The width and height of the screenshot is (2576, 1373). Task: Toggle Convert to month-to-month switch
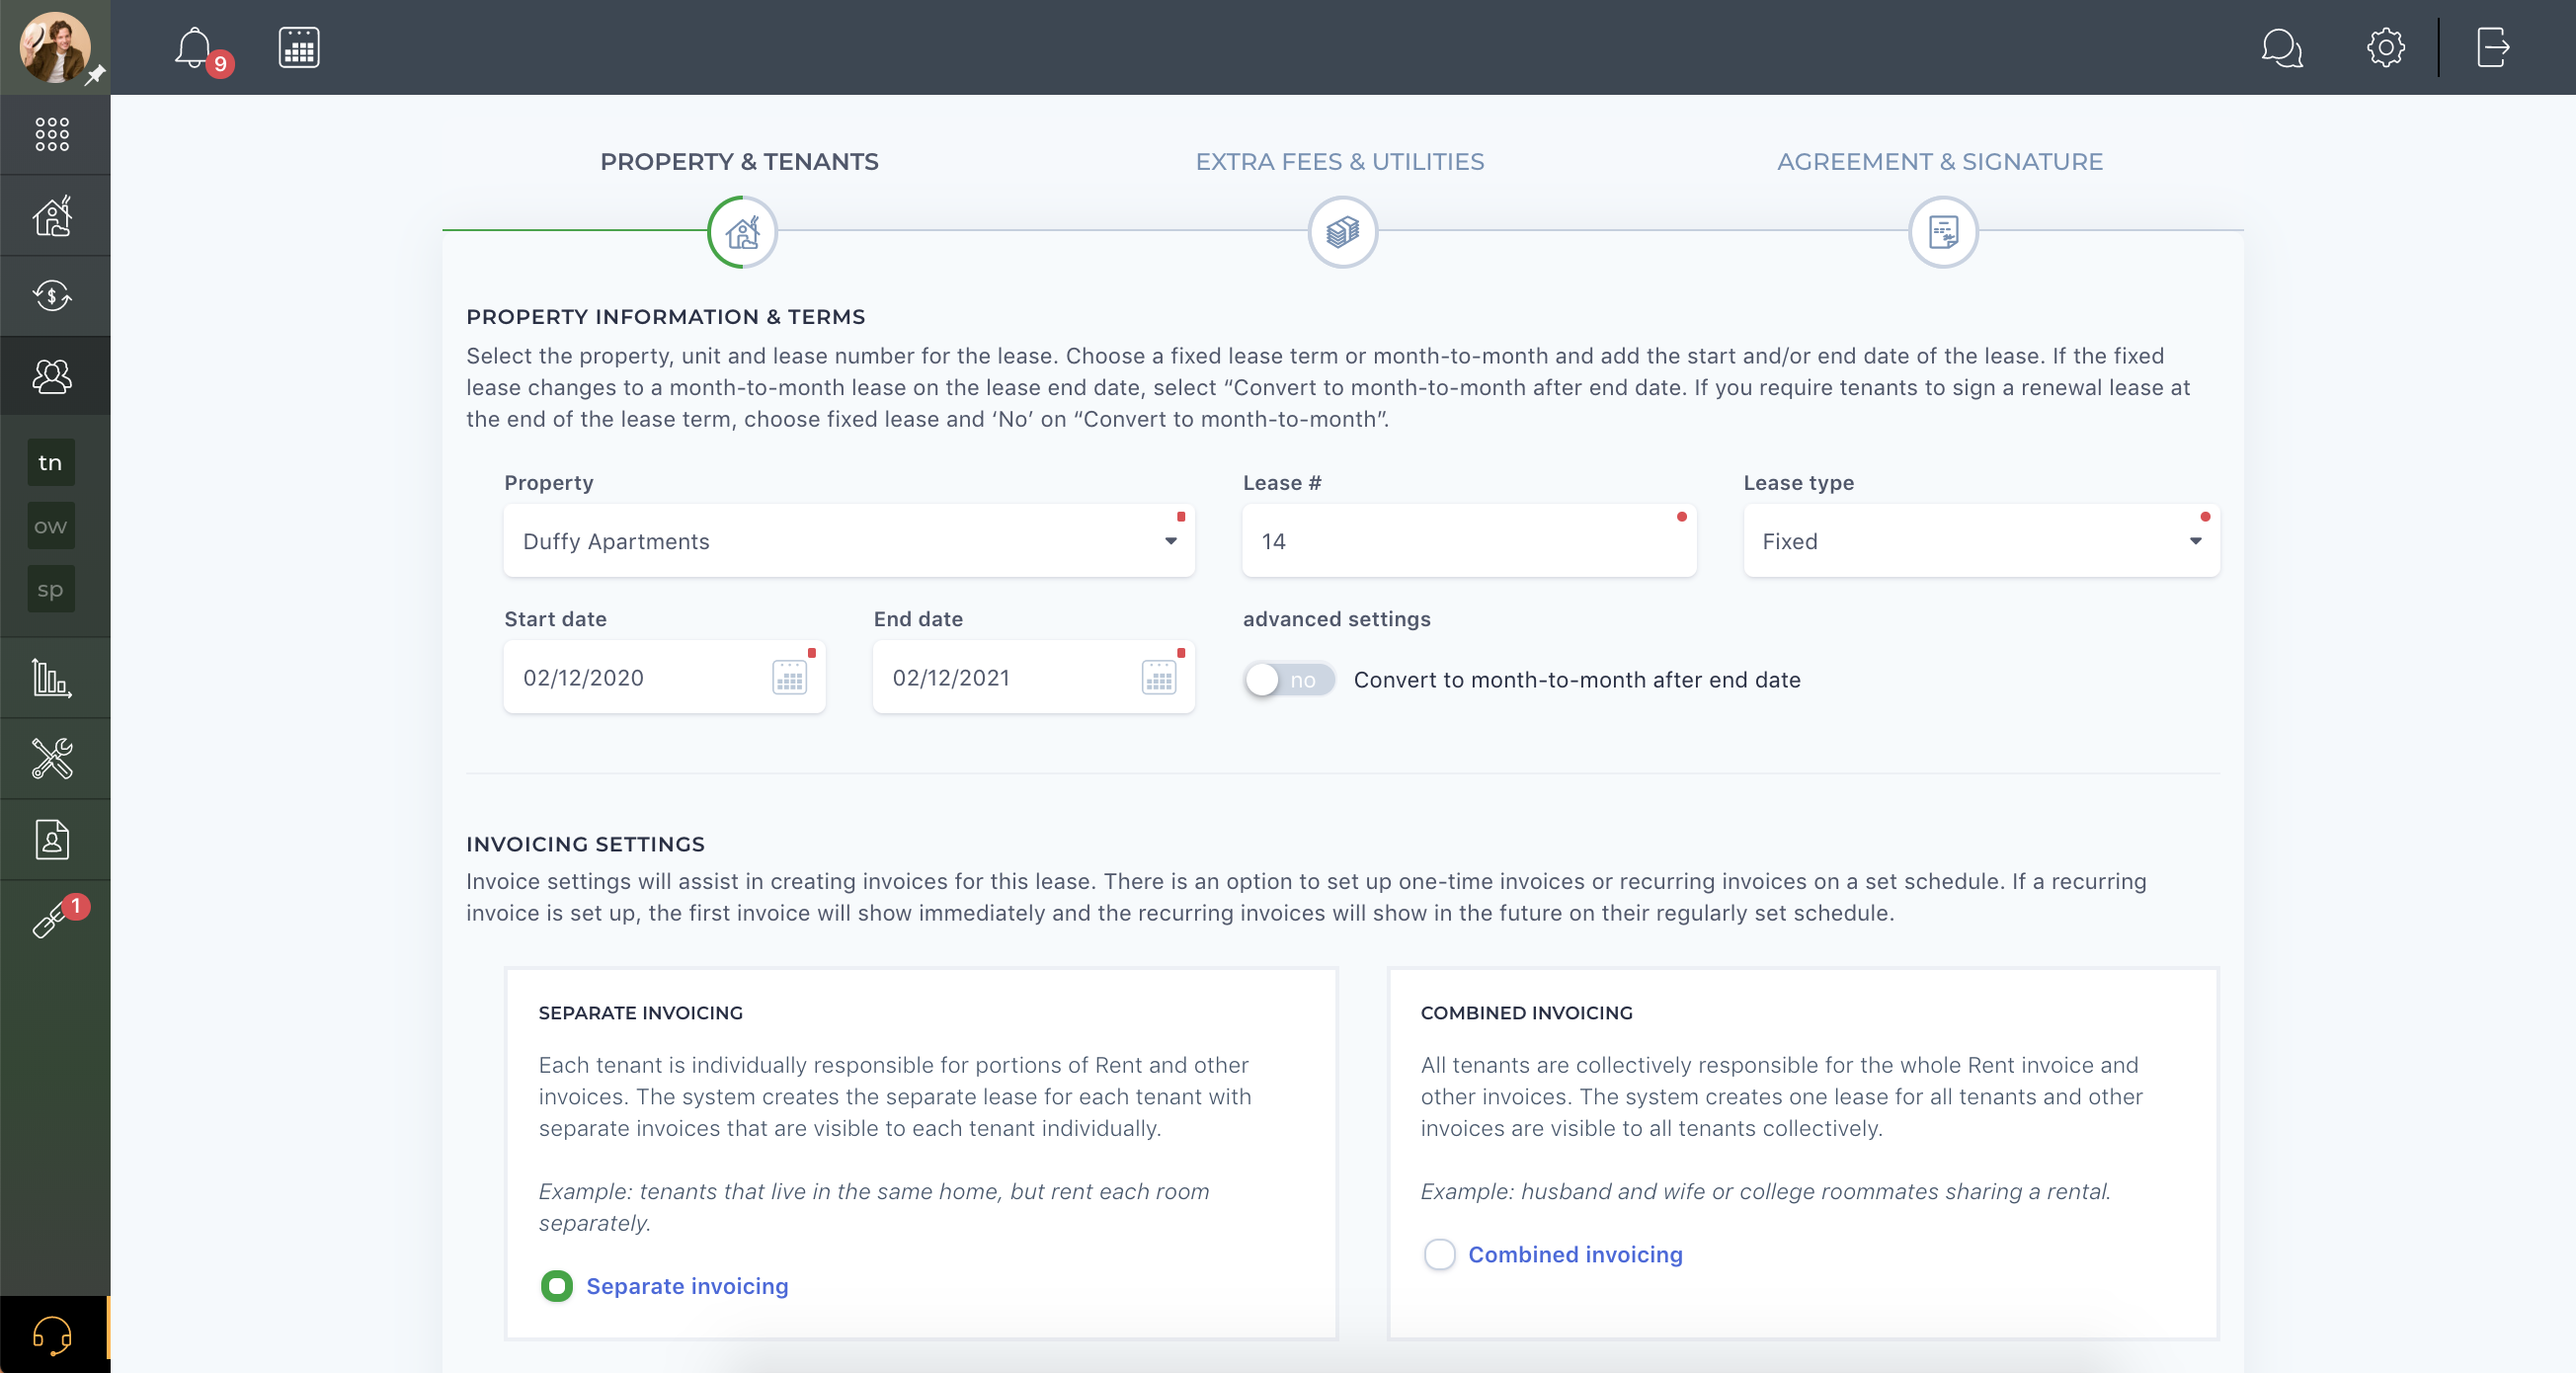click(x=1289, y=680)
